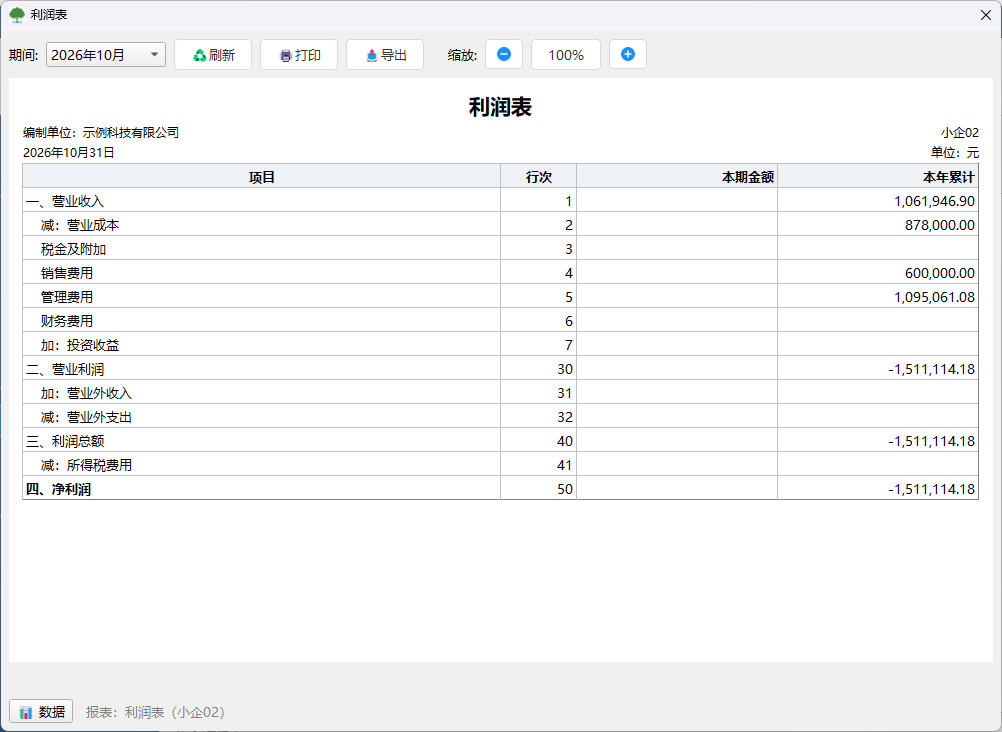Click the 导出 export button

(x=385, y=55)
